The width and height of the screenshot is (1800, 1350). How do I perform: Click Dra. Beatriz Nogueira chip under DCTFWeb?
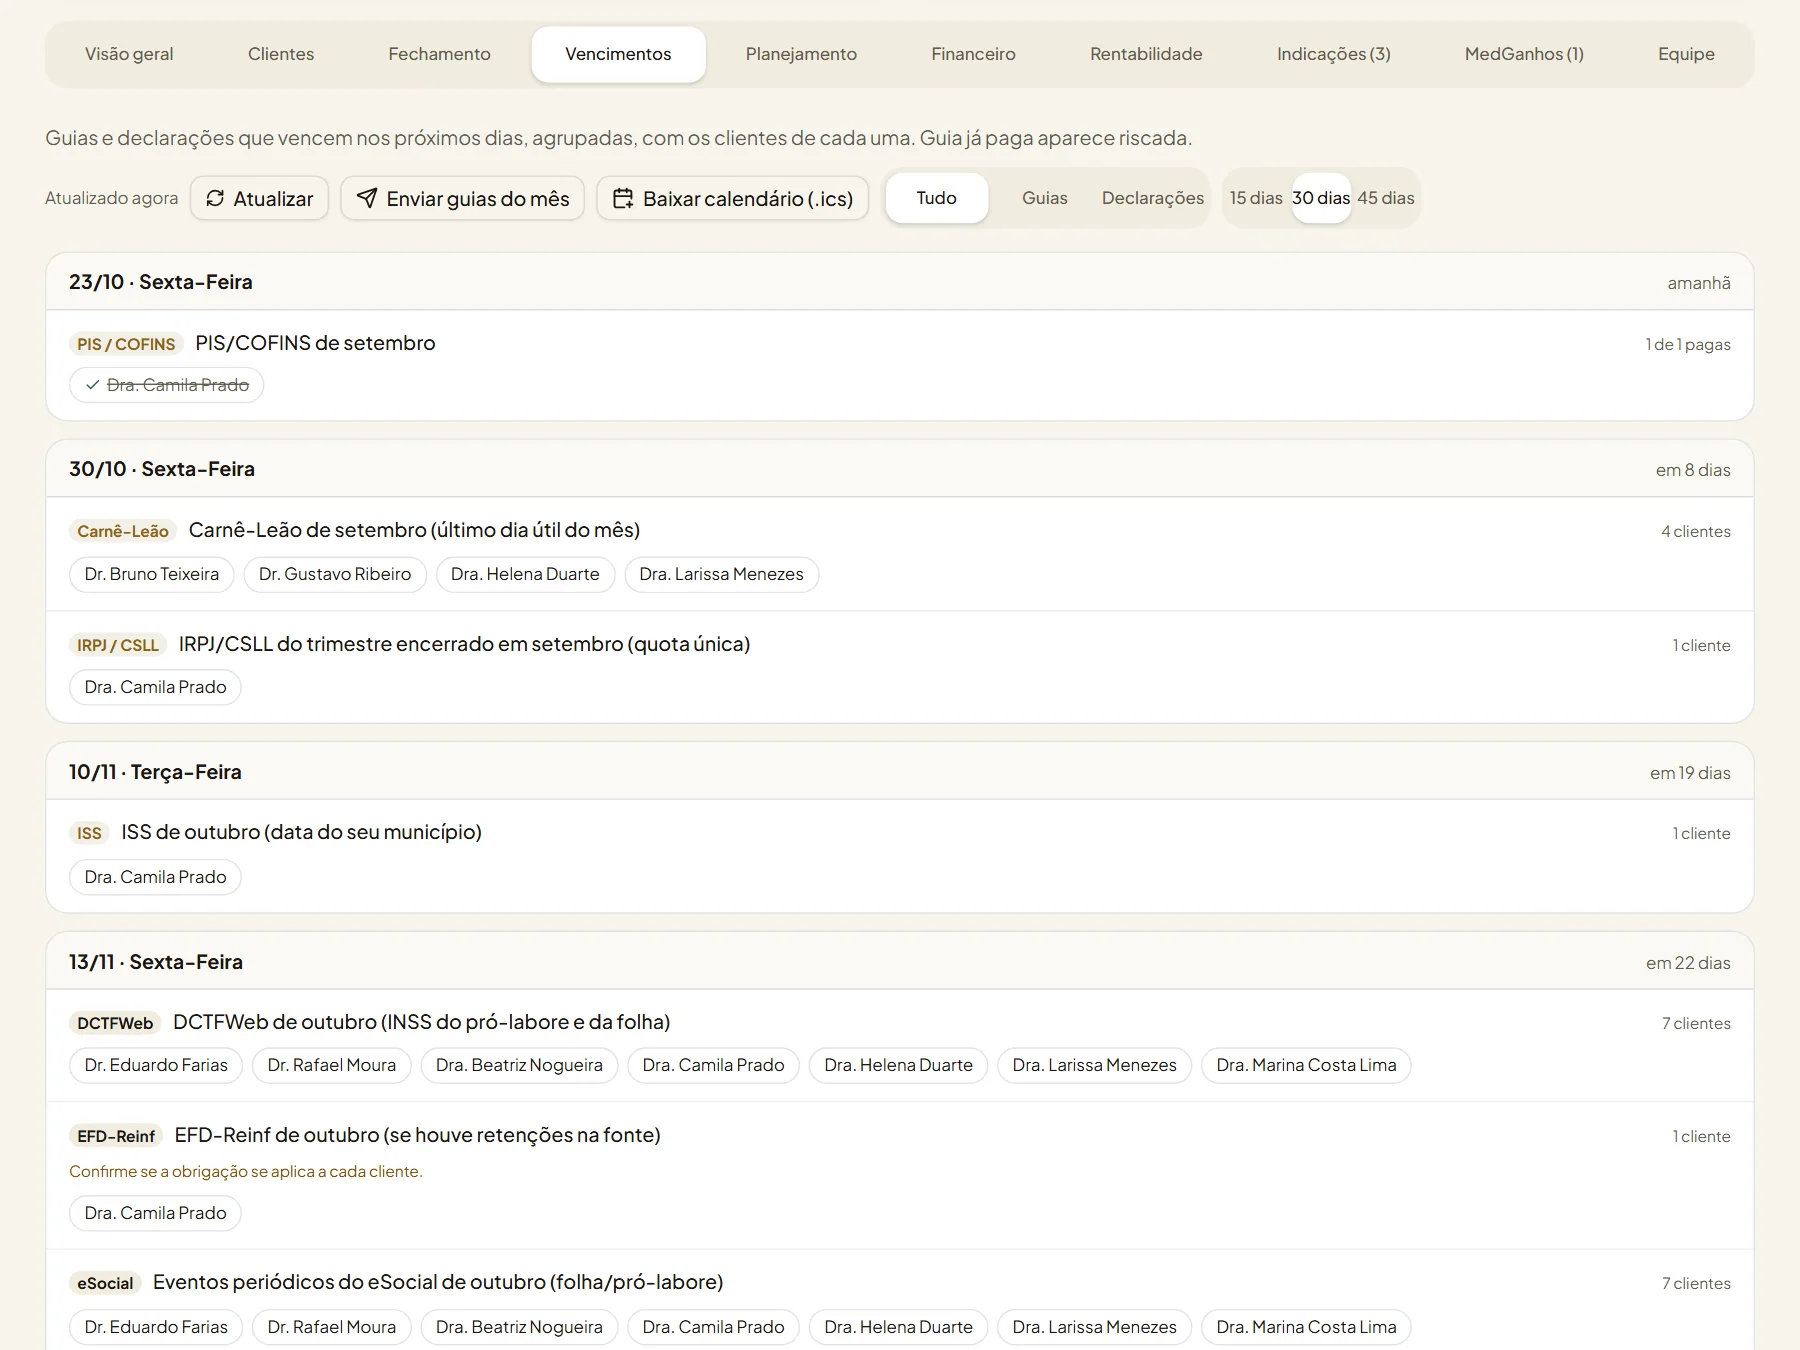[519, 1065]
